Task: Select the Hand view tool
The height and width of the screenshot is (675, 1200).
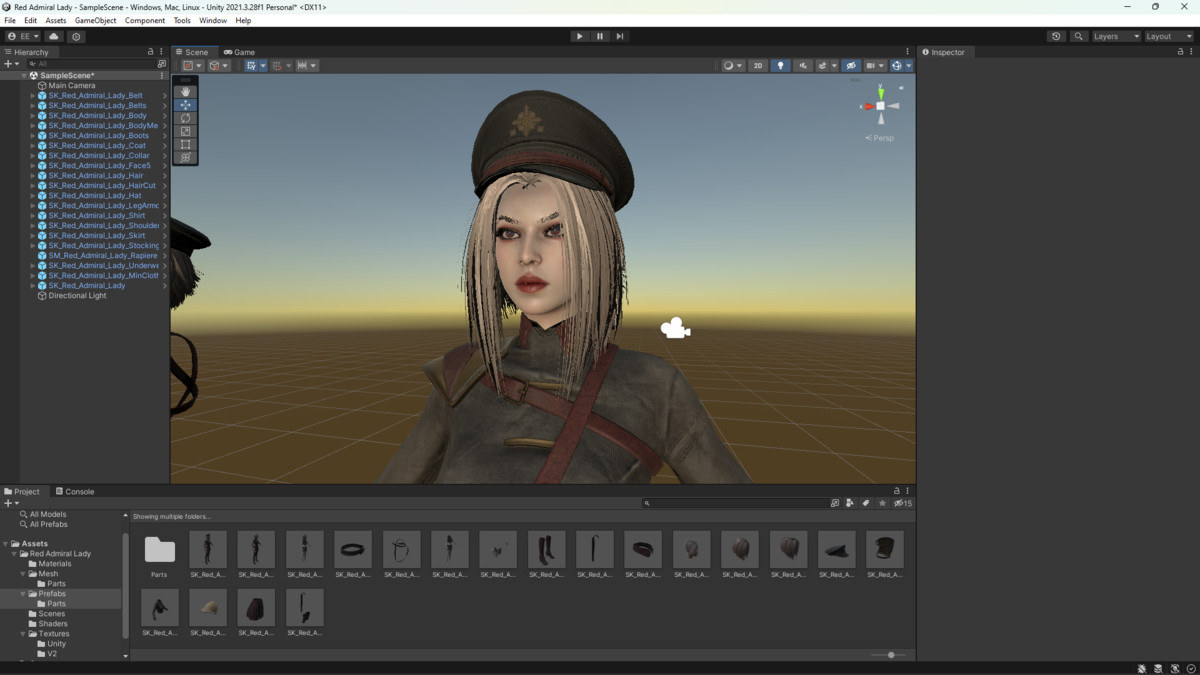Action: point(186,92)
